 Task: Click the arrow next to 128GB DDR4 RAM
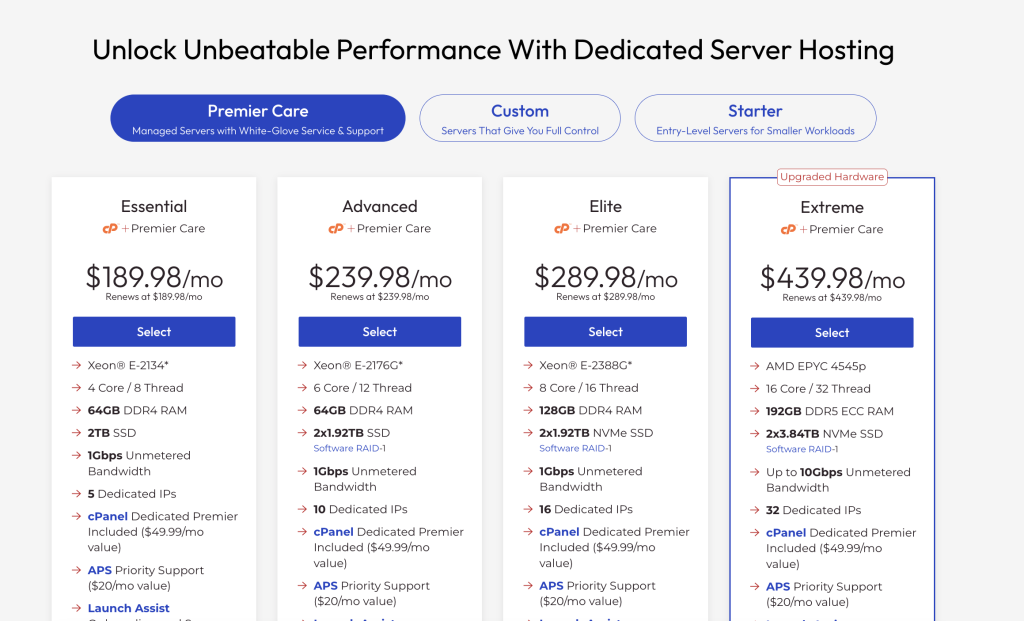pos(530,410)
